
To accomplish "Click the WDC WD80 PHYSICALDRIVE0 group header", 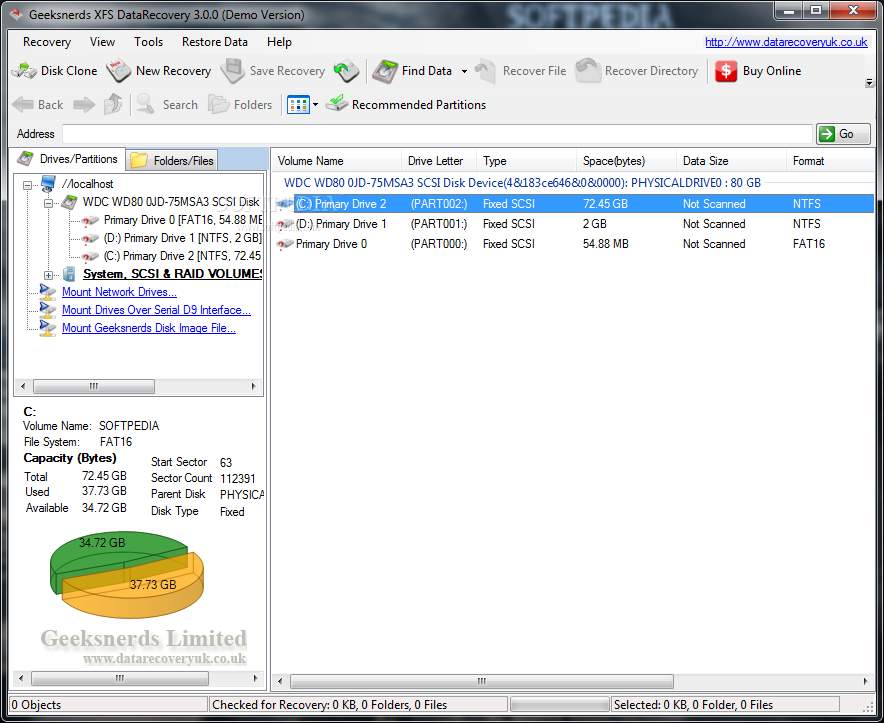I will pos(522,183).
